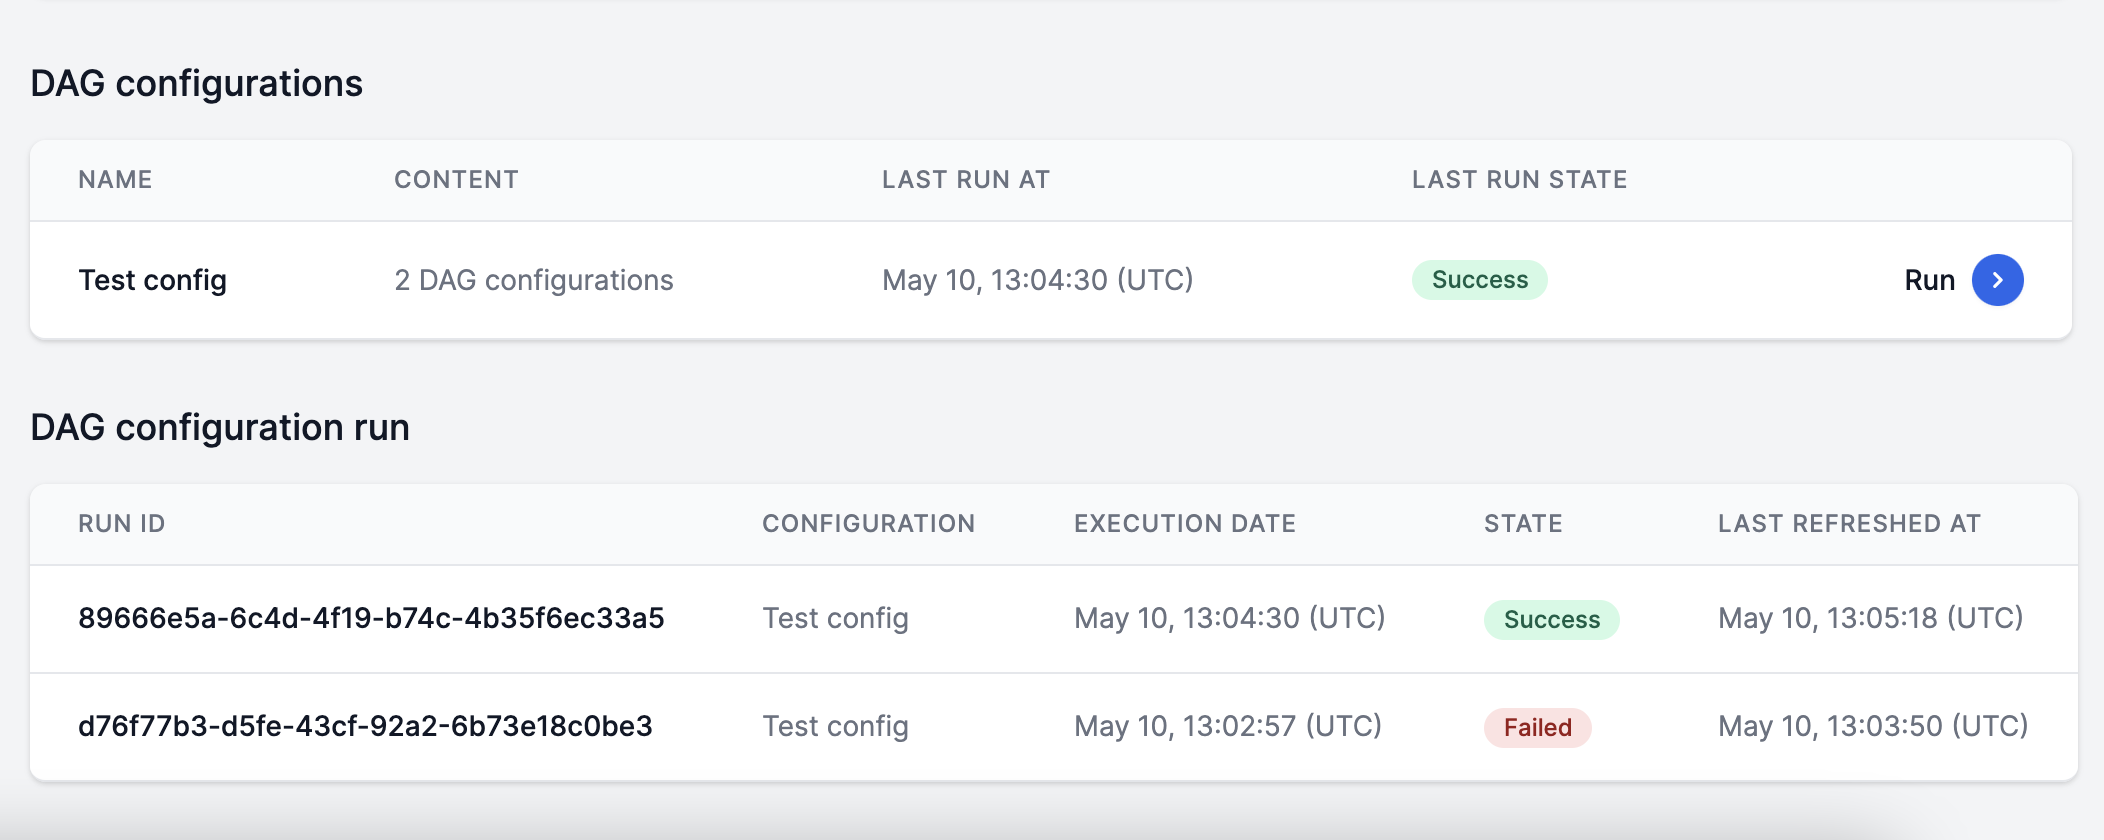Select the STATE column header
2104x840 pixels.
(x=1522, y=524)
